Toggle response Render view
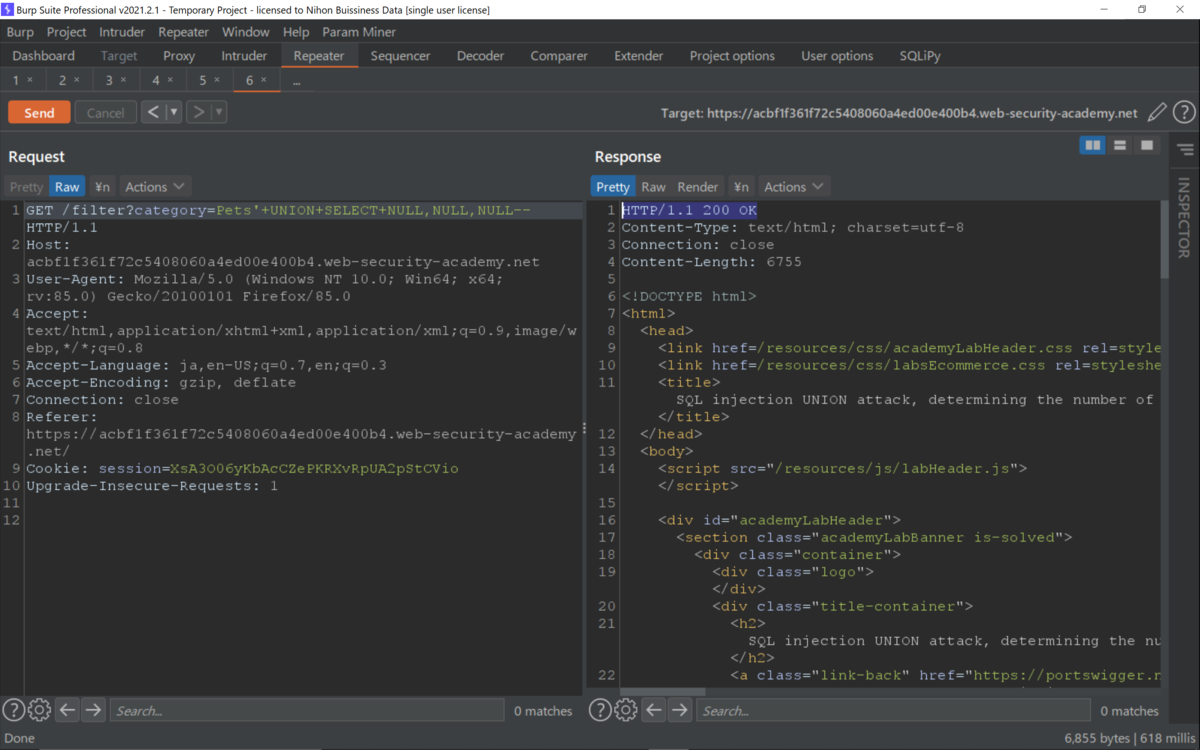The image size is (1200, 750). click(698, 187)
